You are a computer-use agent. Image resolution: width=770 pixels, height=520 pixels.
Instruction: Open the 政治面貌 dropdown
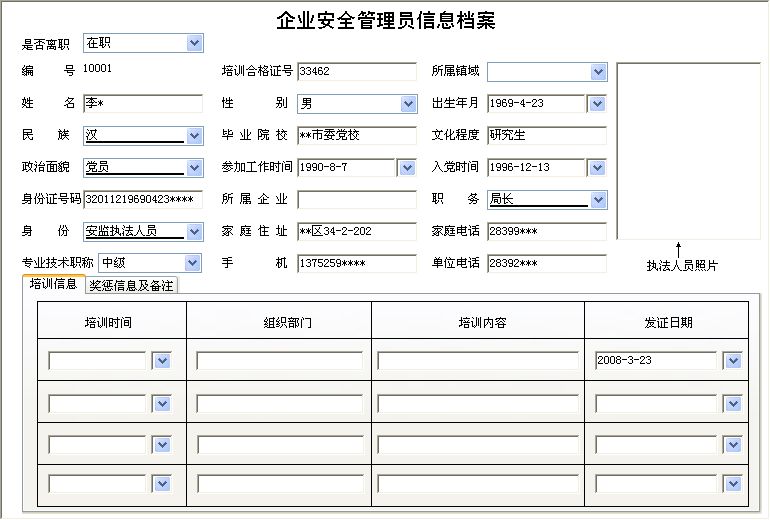(x=194, y=168)
